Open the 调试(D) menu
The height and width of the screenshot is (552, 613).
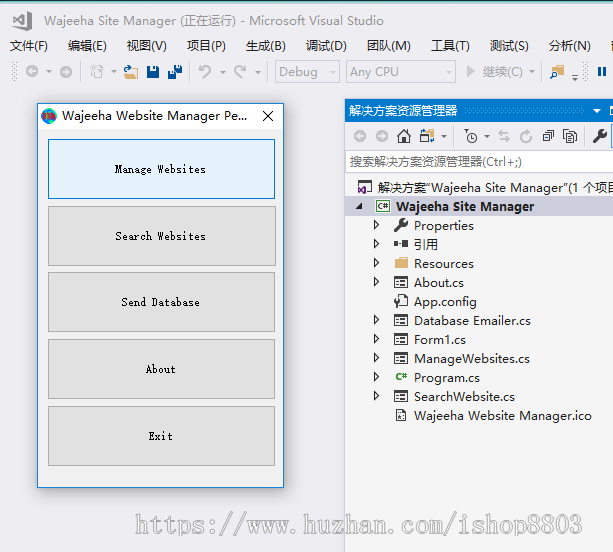(x=326, y=46)
